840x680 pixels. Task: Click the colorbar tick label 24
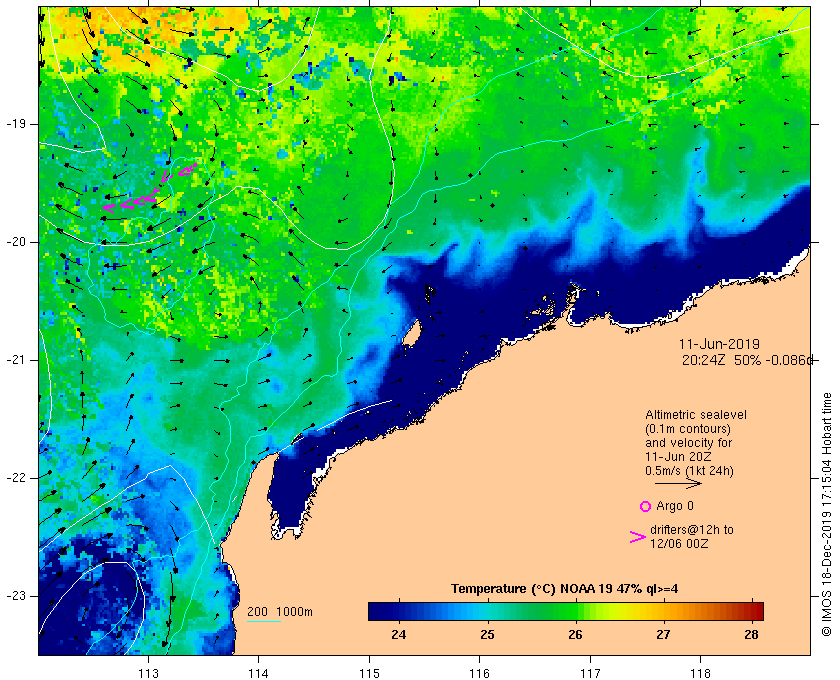tap(399, 634)
